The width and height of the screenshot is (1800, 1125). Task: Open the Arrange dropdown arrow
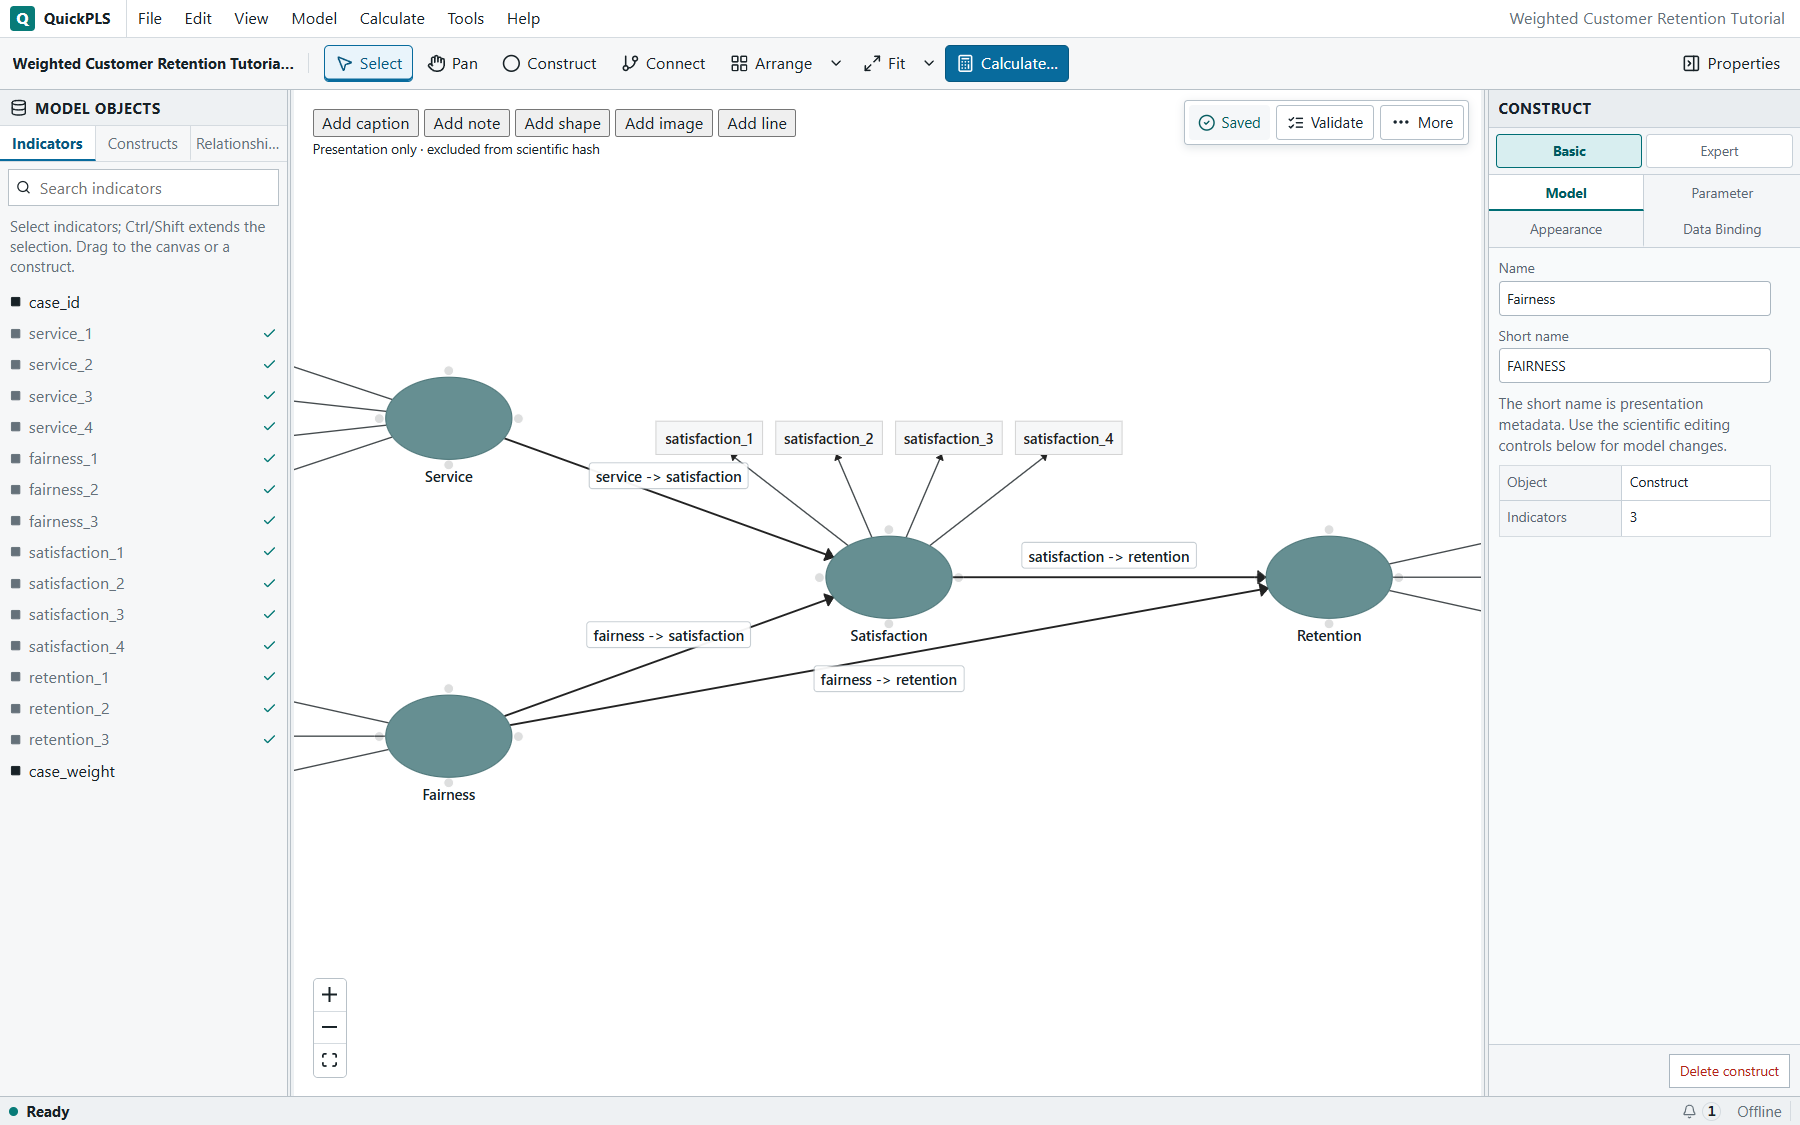[x=836, y=63]
